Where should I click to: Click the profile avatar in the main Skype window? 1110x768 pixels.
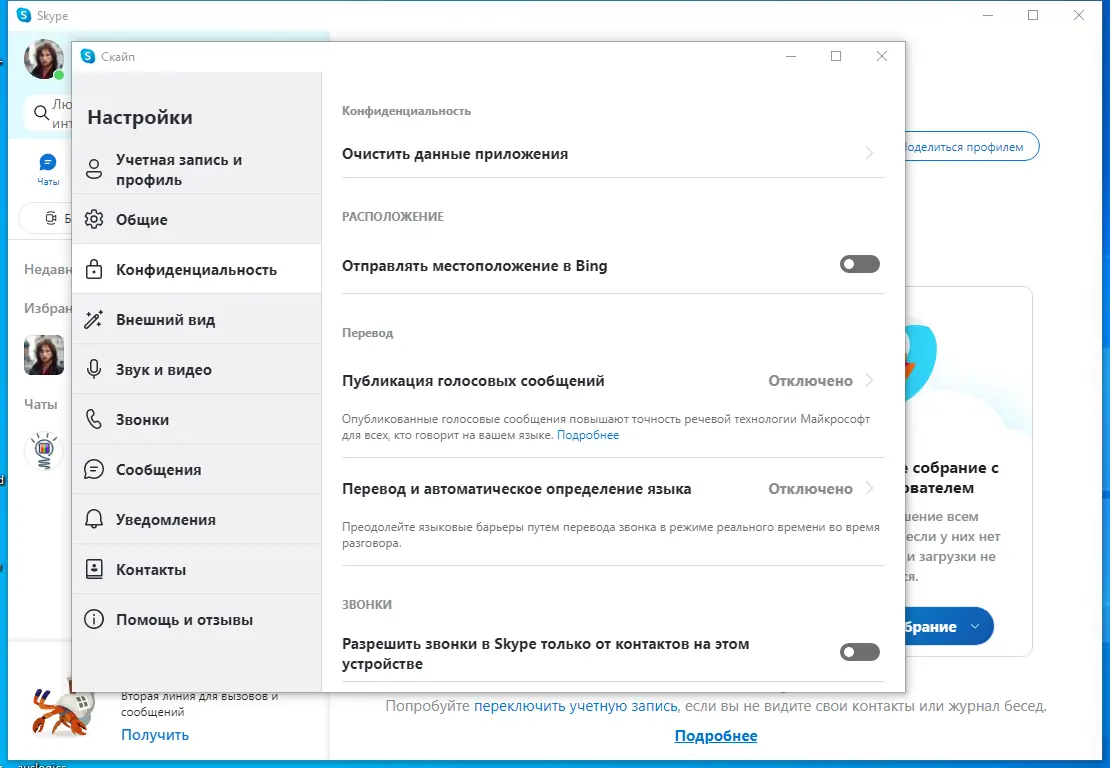44,59
